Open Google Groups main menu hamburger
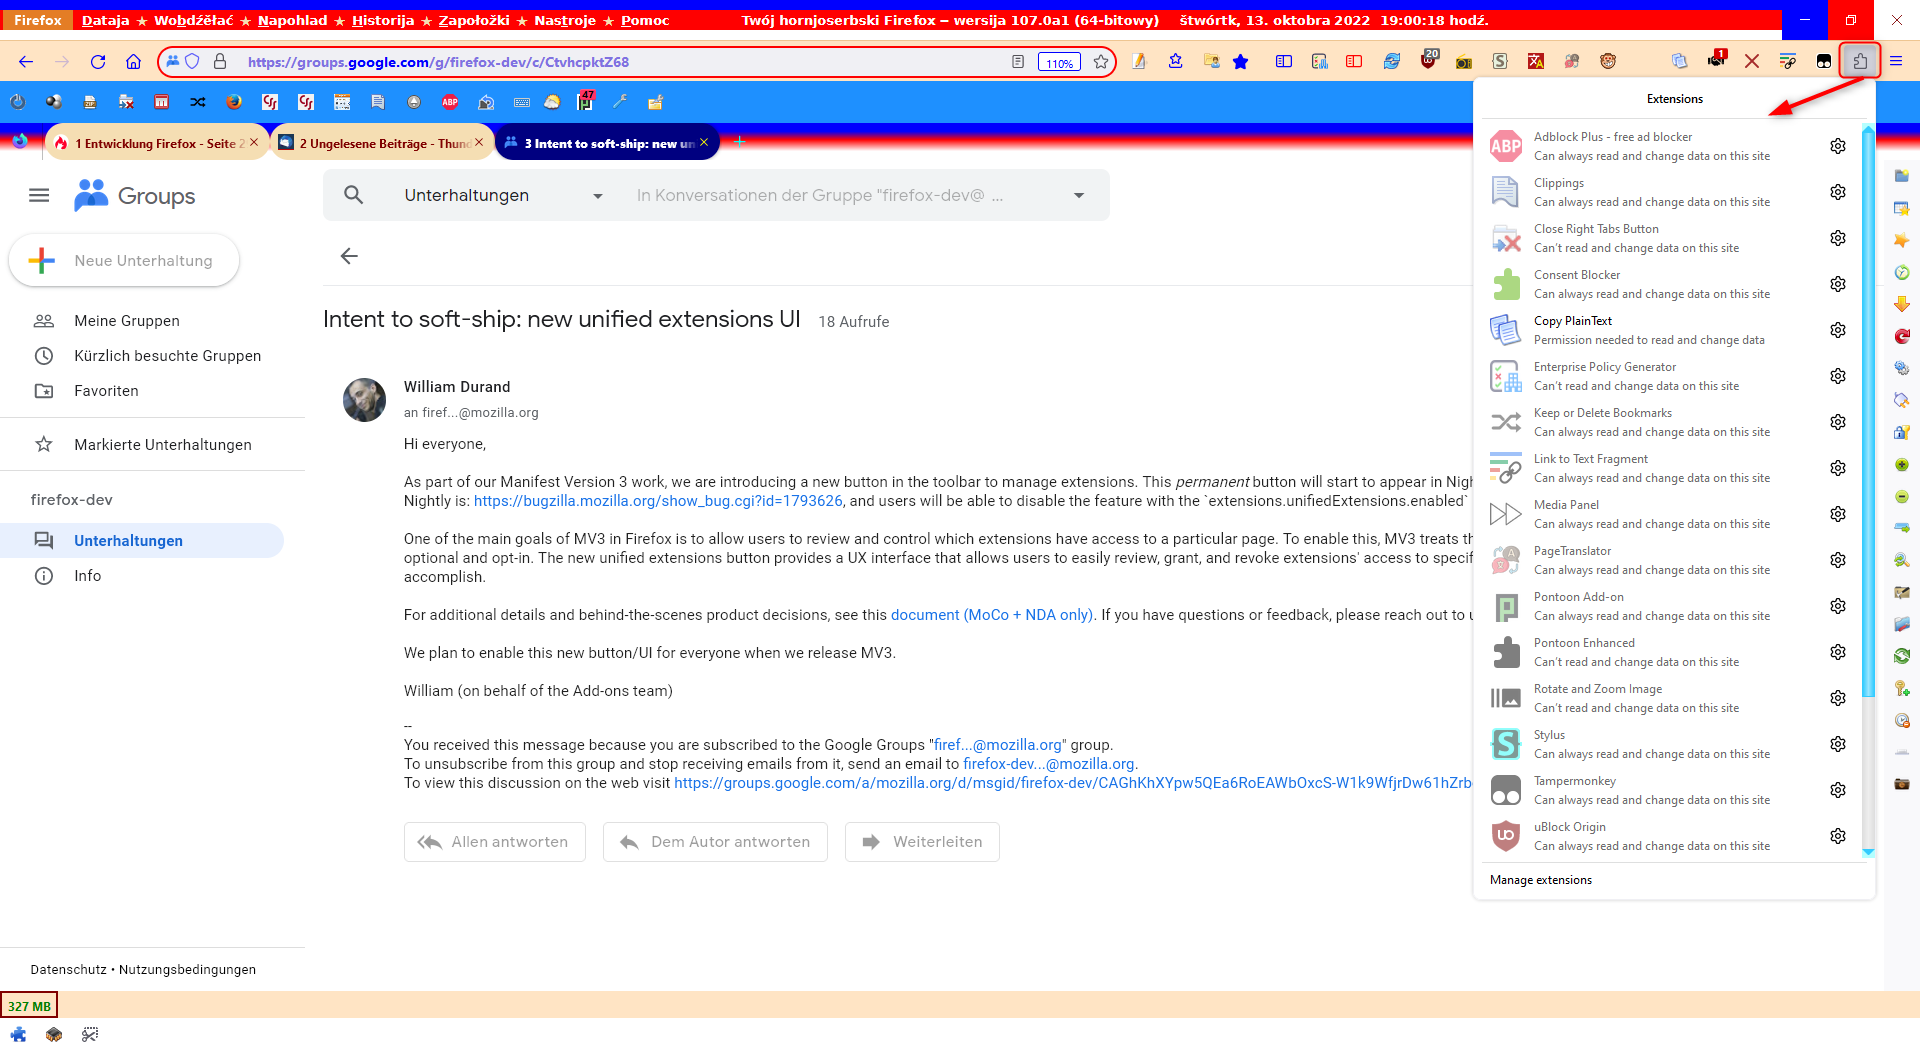 pyautogui.click(x=39, y=195)
